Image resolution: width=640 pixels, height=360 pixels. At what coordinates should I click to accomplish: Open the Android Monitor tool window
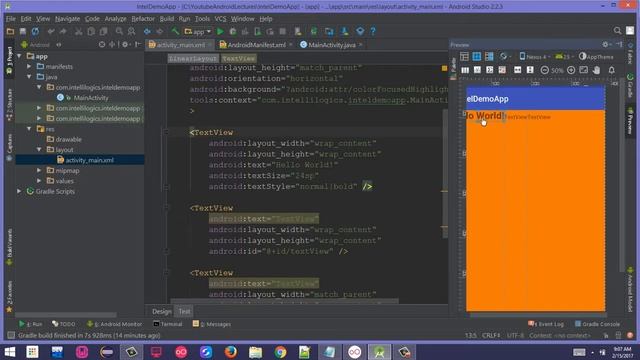(x=115, y=324)
